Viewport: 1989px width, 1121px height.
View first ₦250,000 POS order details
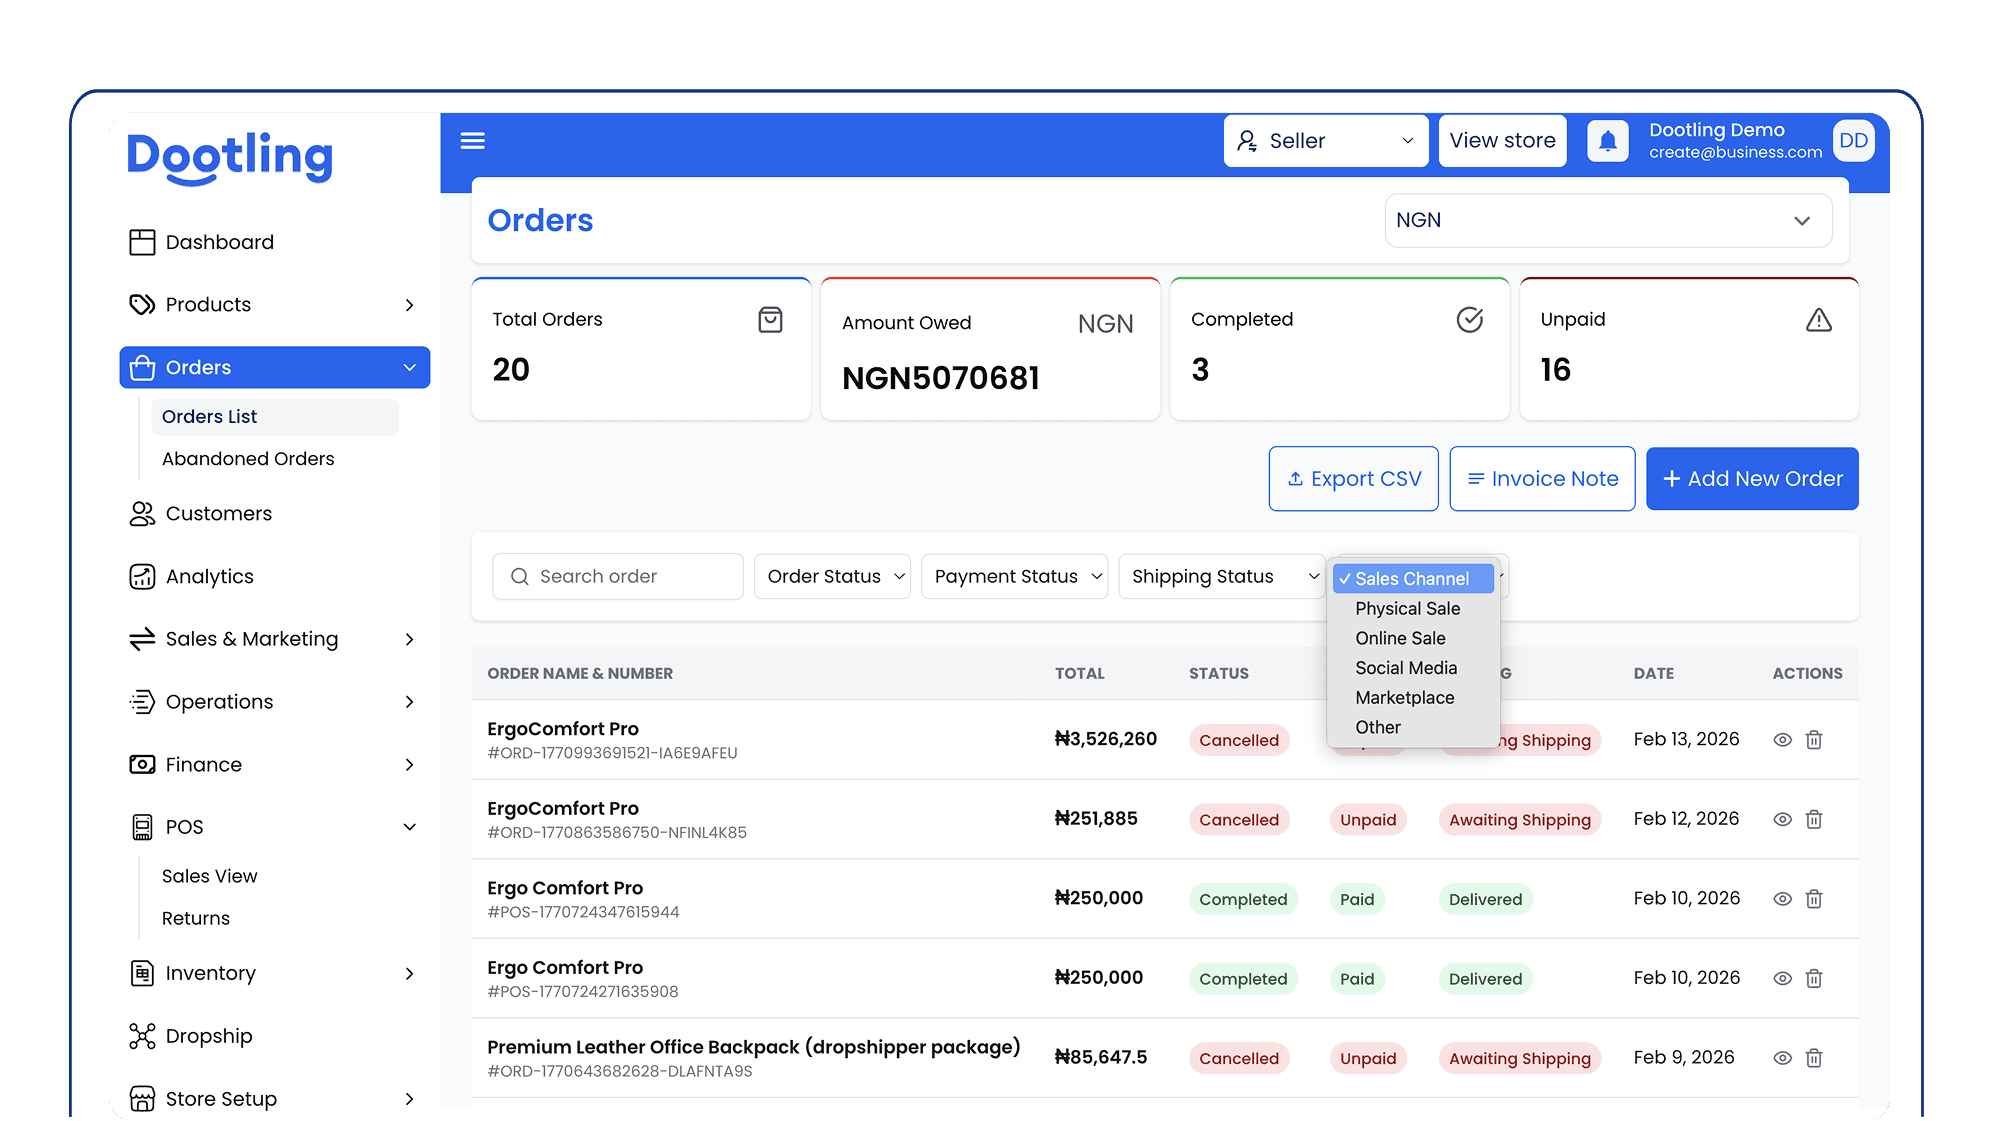click(x=1782, y=899)
